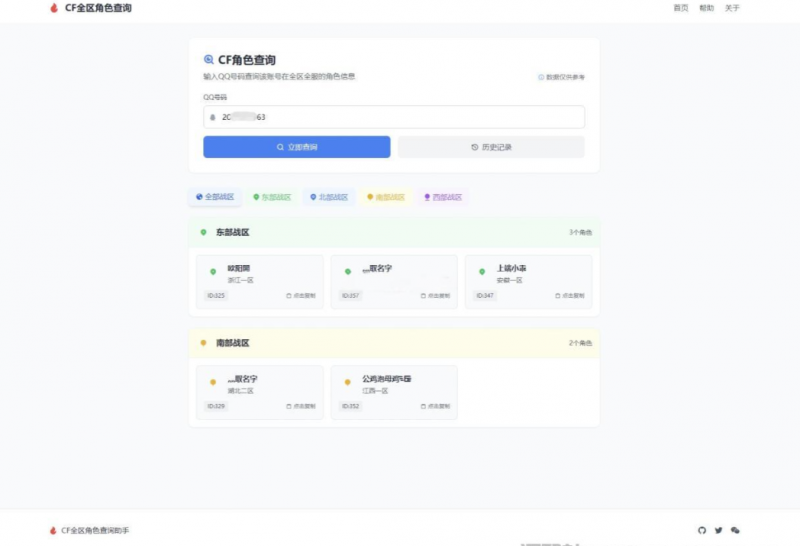This screenshot has height=546, width=800.
Task: Open the WeChat icon in the footer
Action: click(x=735, y=530)
